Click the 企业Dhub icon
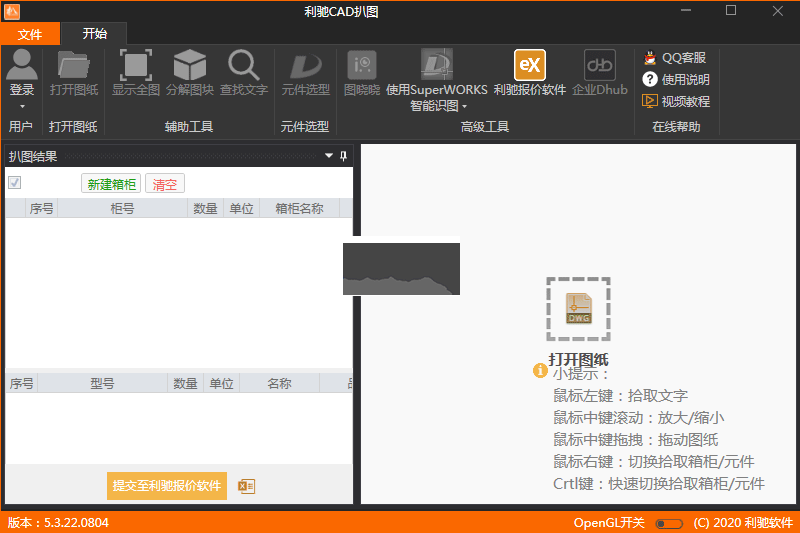Image resolution: width=800 pixels, height=533 pixels. (599, 66)
